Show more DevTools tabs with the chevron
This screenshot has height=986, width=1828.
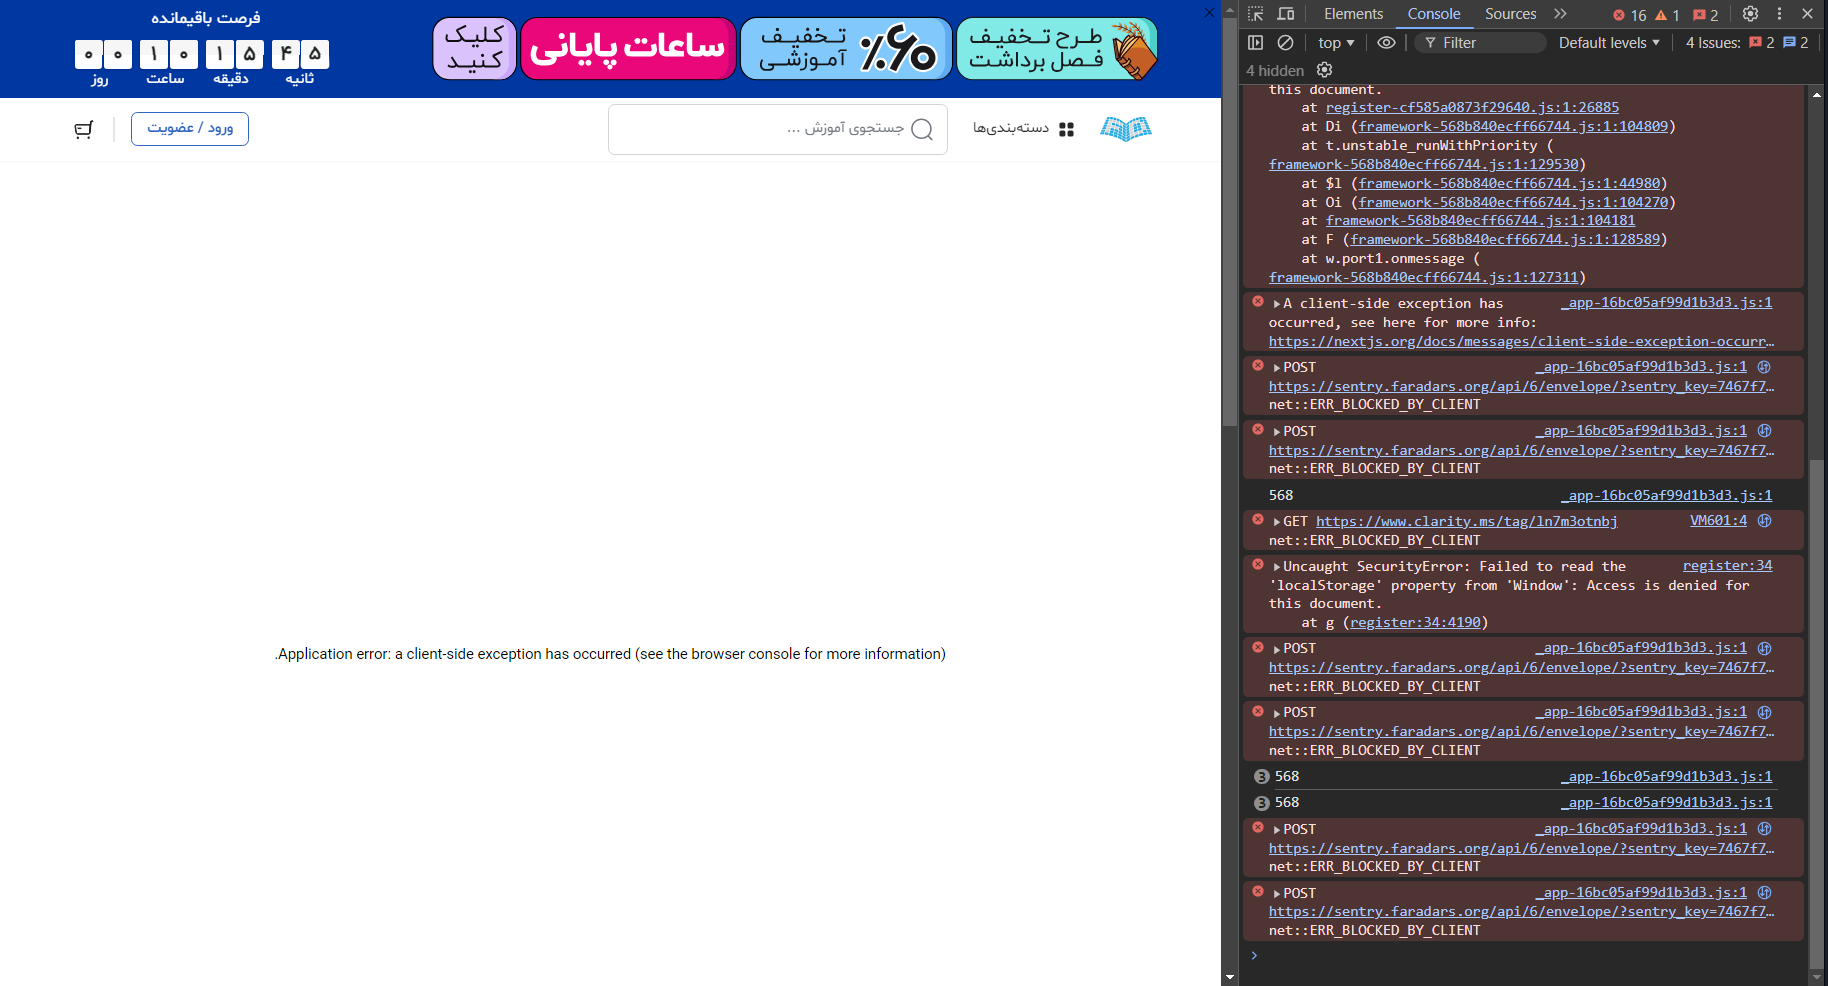pyautogui.click(x=1561, y=14)
